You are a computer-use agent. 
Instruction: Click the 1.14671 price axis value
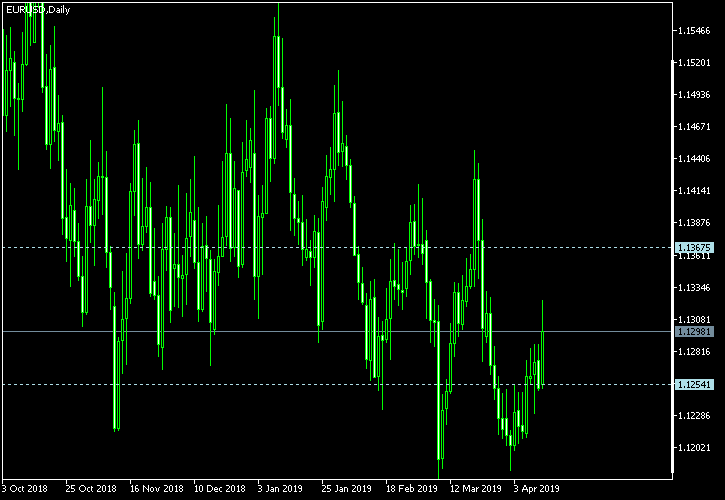(x=694, y=126)
